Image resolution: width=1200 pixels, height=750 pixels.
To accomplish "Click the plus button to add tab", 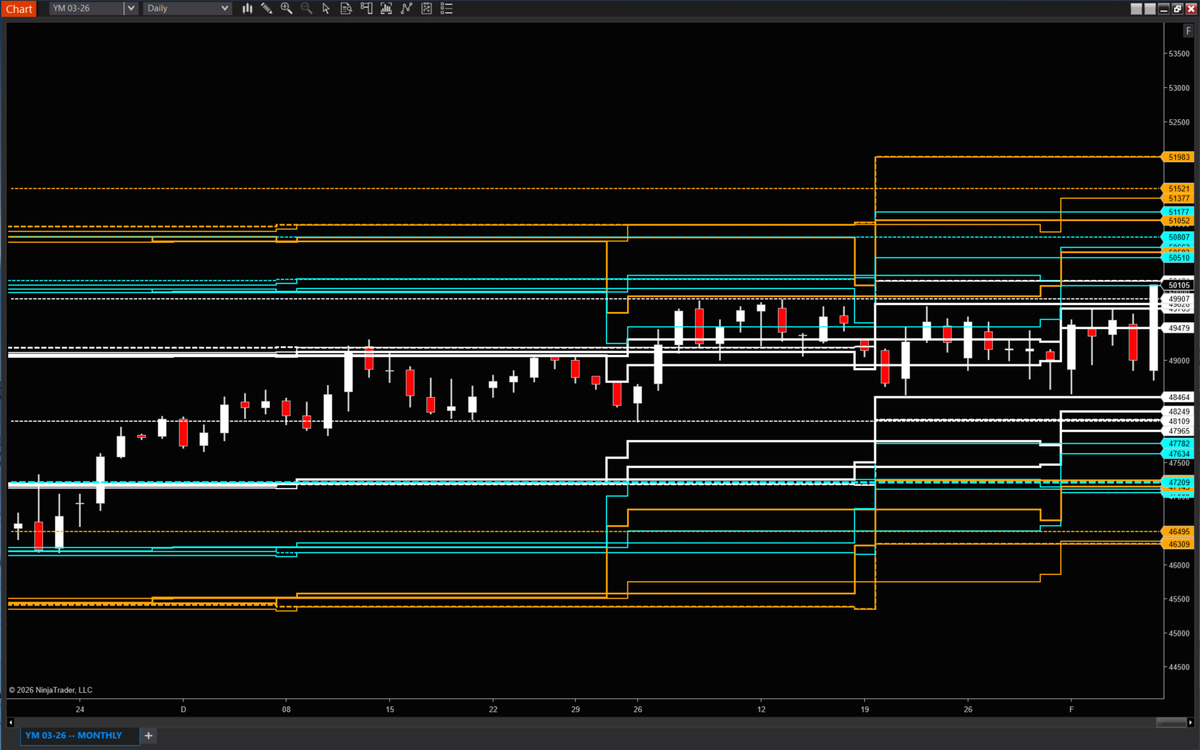I will tap(148, 735).
